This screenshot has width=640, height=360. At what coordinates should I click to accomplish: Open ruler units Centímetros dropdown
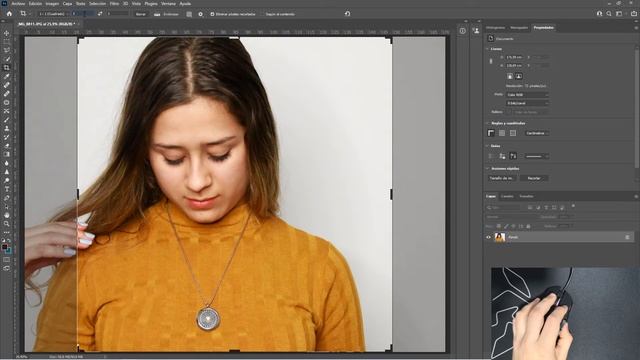pos(536,133)
